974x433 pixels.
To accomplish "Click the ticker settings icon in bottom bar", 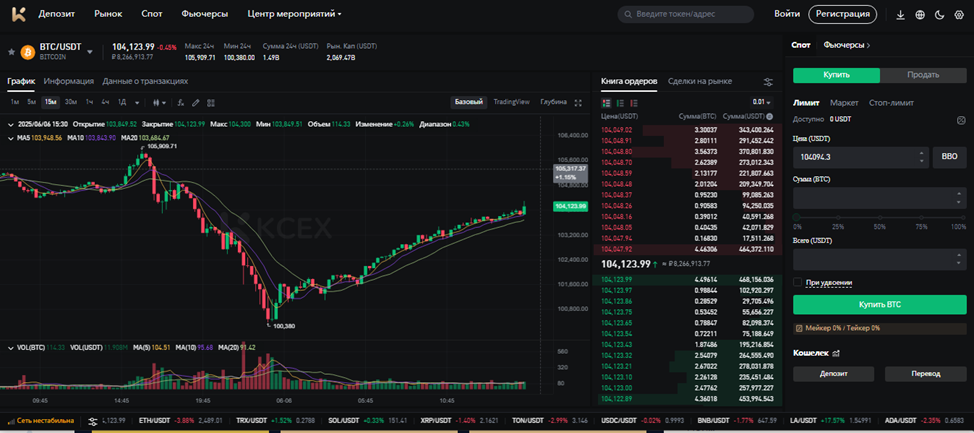I will [x=93, y=421].
